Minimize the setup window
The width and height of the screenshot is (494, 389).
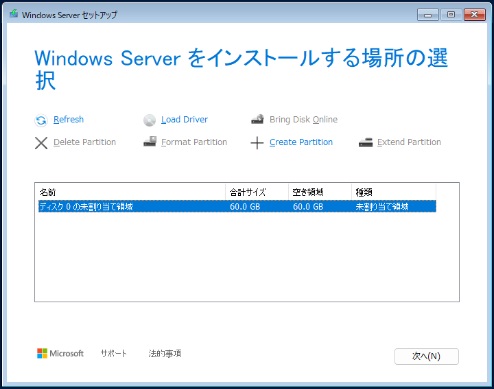pos(428,15)
